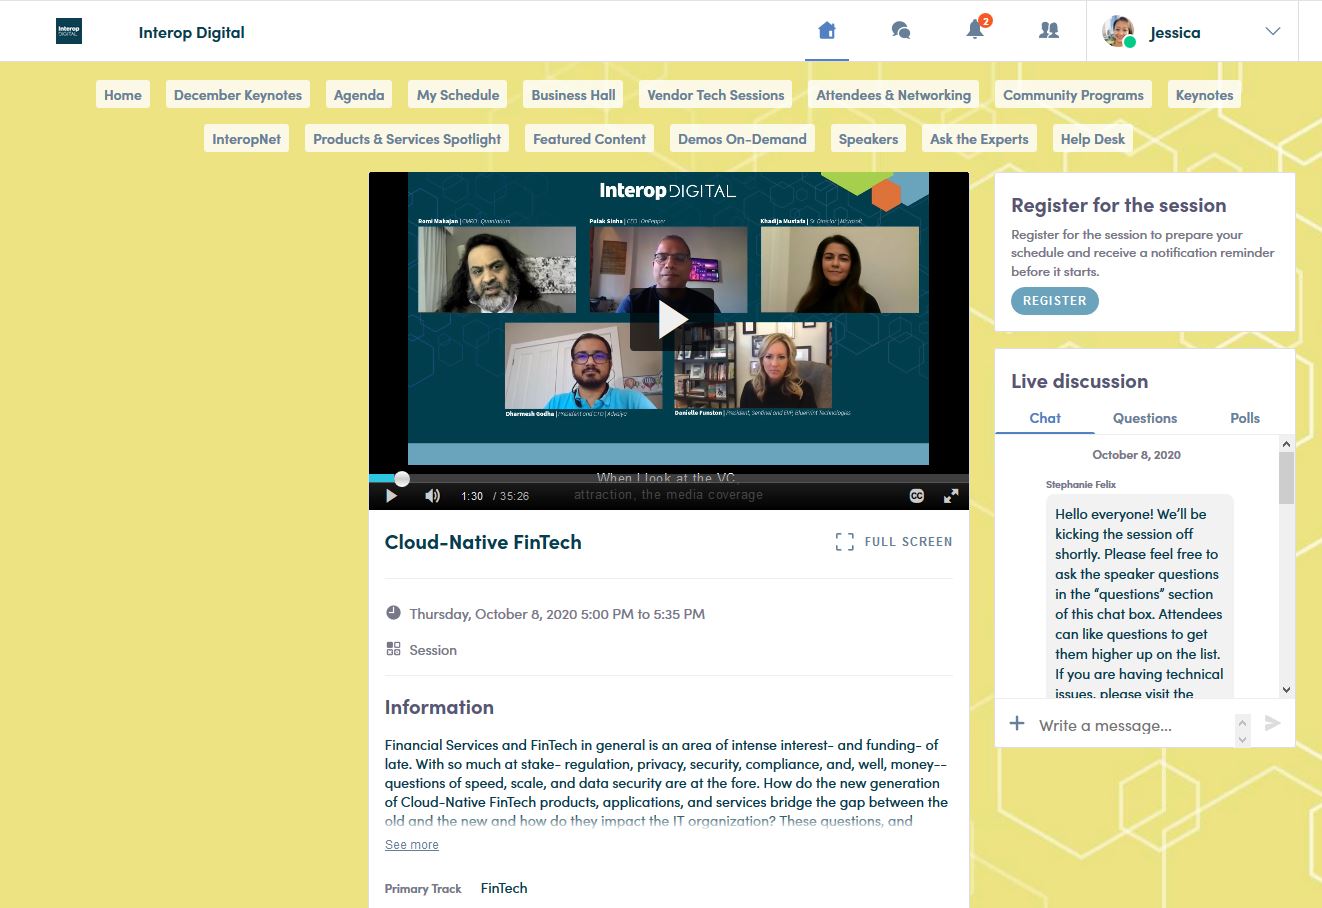Open the Speakers page
1322x908 pixels.
click(868, 139)
